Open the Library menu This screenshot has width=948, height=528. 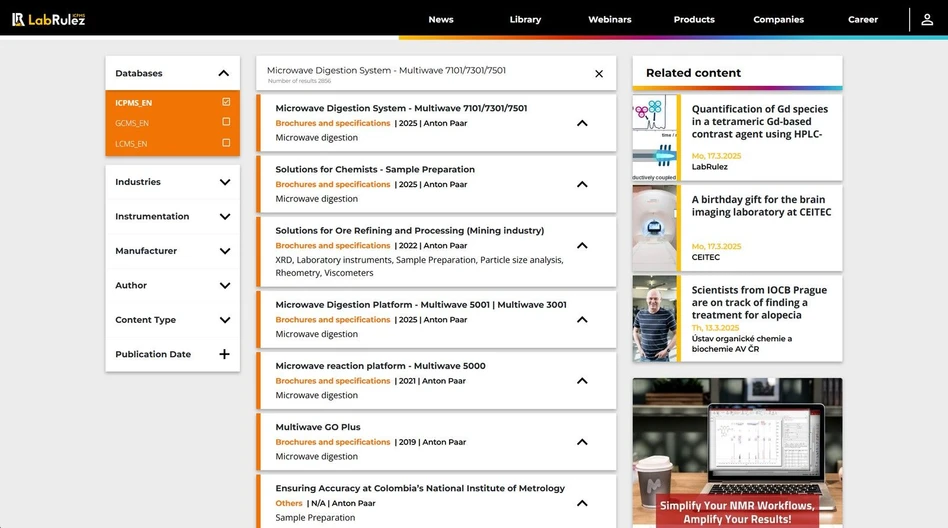525,19
